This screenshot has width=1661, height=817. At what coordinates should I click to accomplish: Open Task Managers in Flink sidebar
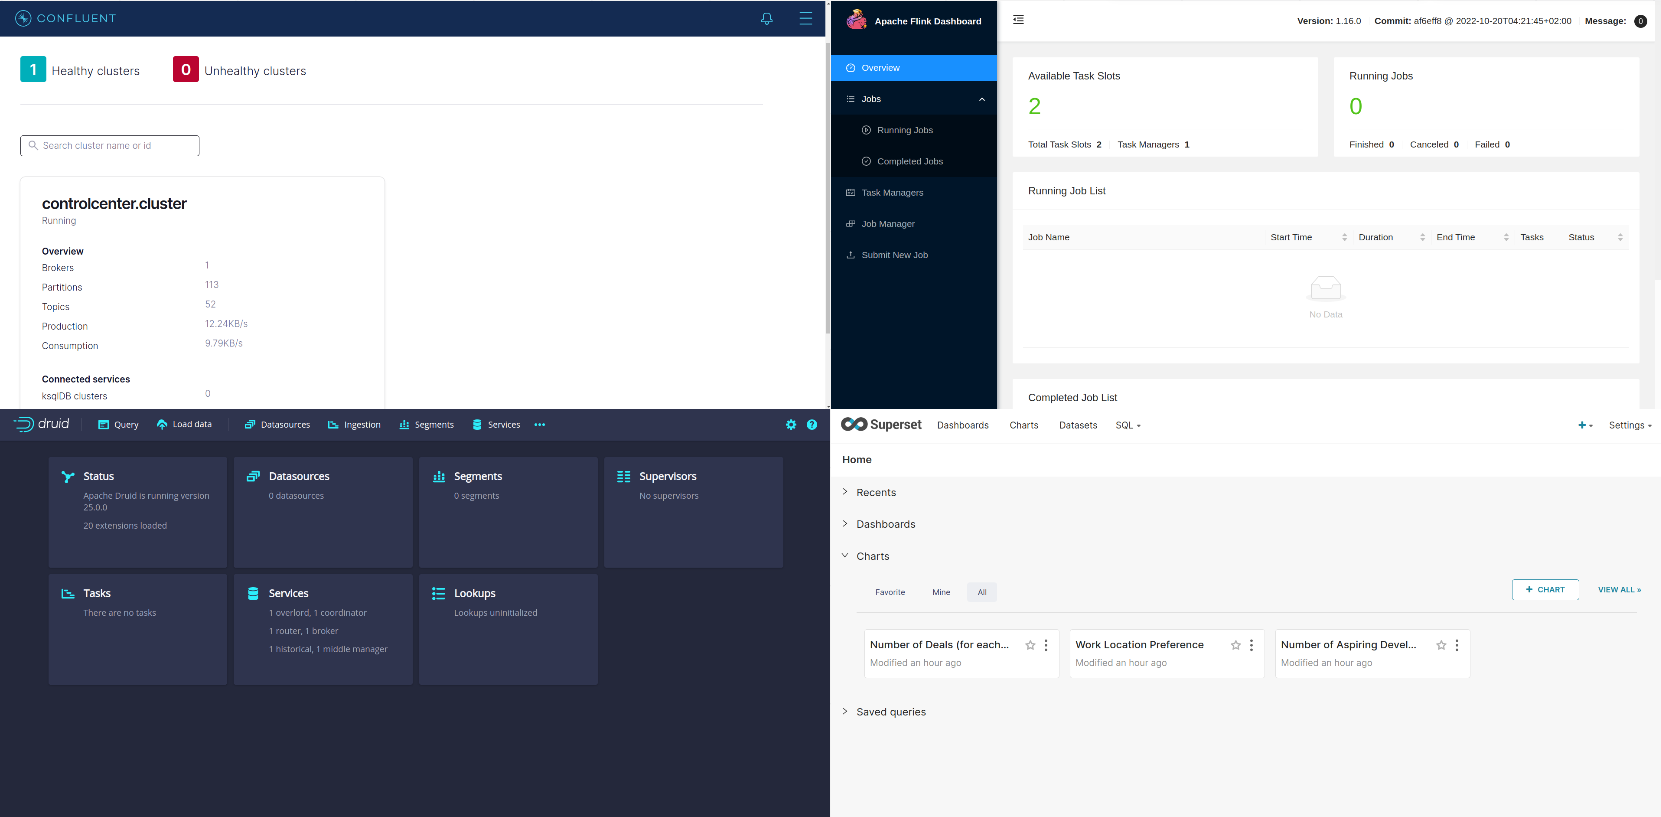pyautogui.click(x=892, y=193)
